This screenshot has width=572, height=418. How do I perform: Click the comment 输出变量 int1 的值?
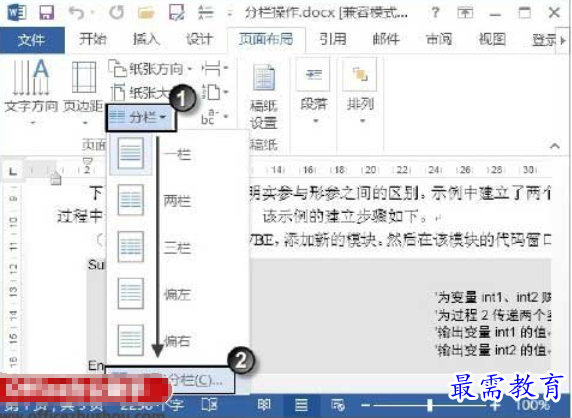point(491,333)
